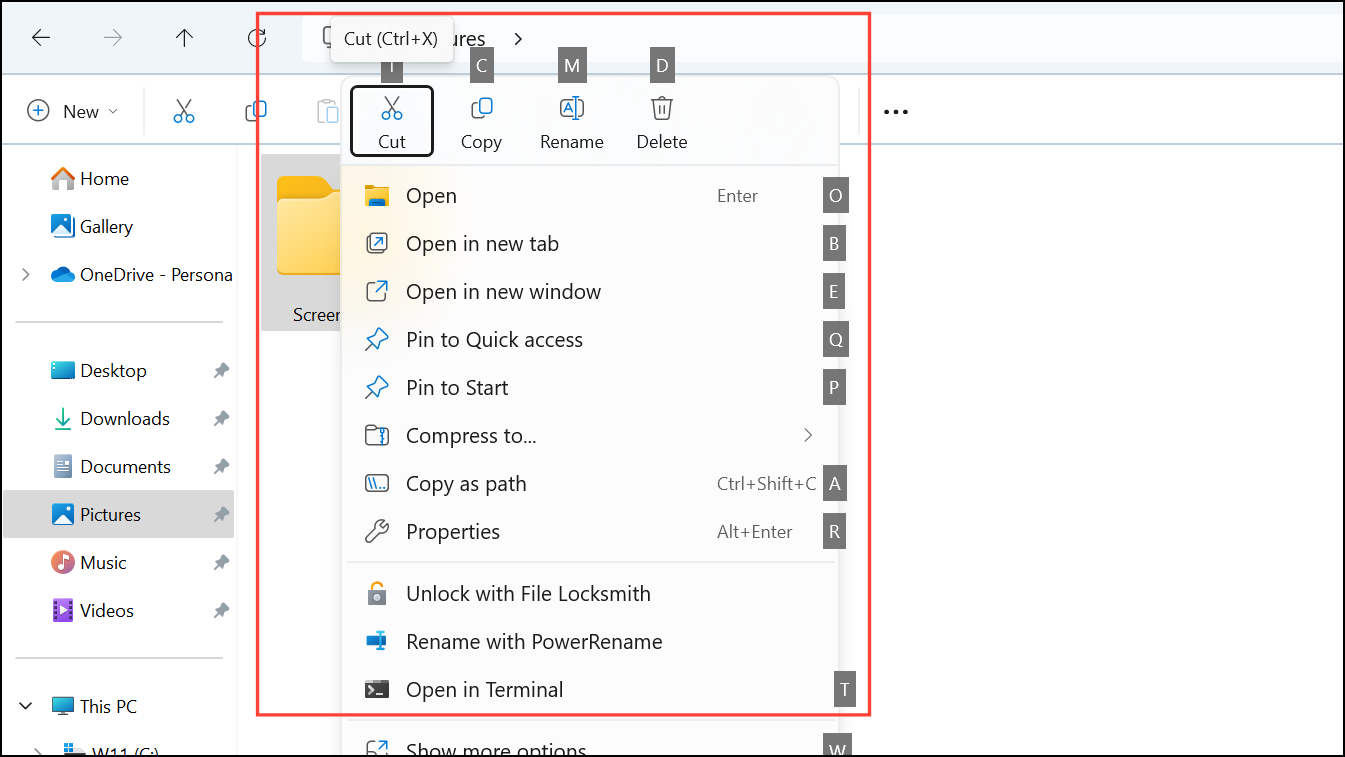Image resolution: width=1345 pixels, height=757 pixels.
Task: Select Unlock with File Locksmith
Action: pyautogui.click(x=590, y=594)
